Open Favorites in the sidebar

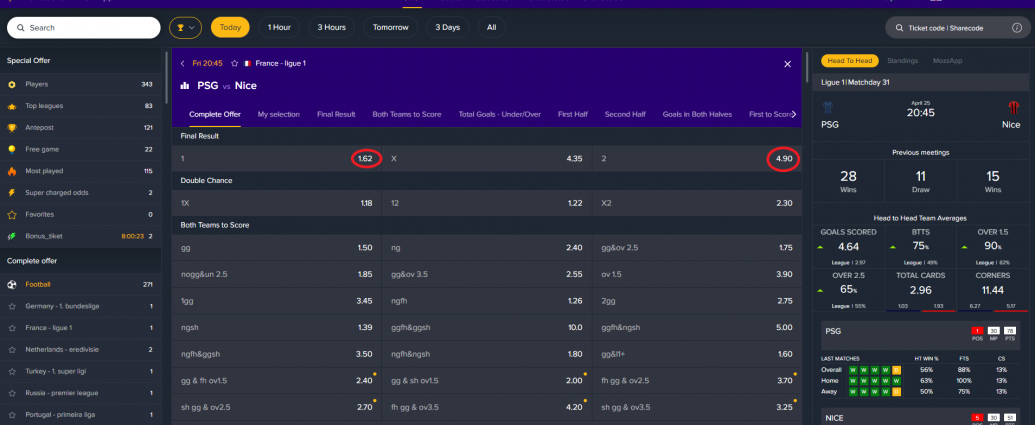pos(81,214)
